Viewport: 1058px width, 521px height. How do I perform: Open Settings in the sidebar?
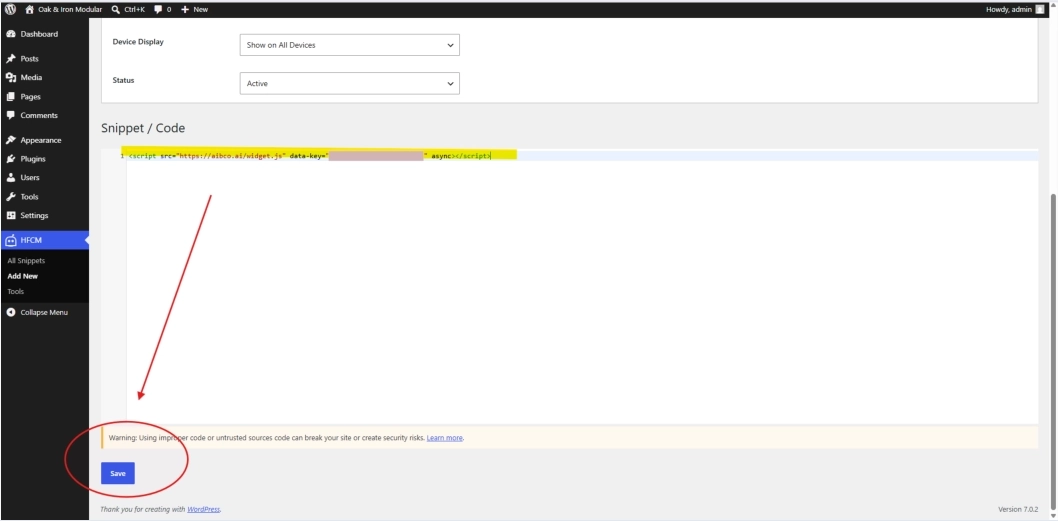pyautogui.click(x=45, y=215)
